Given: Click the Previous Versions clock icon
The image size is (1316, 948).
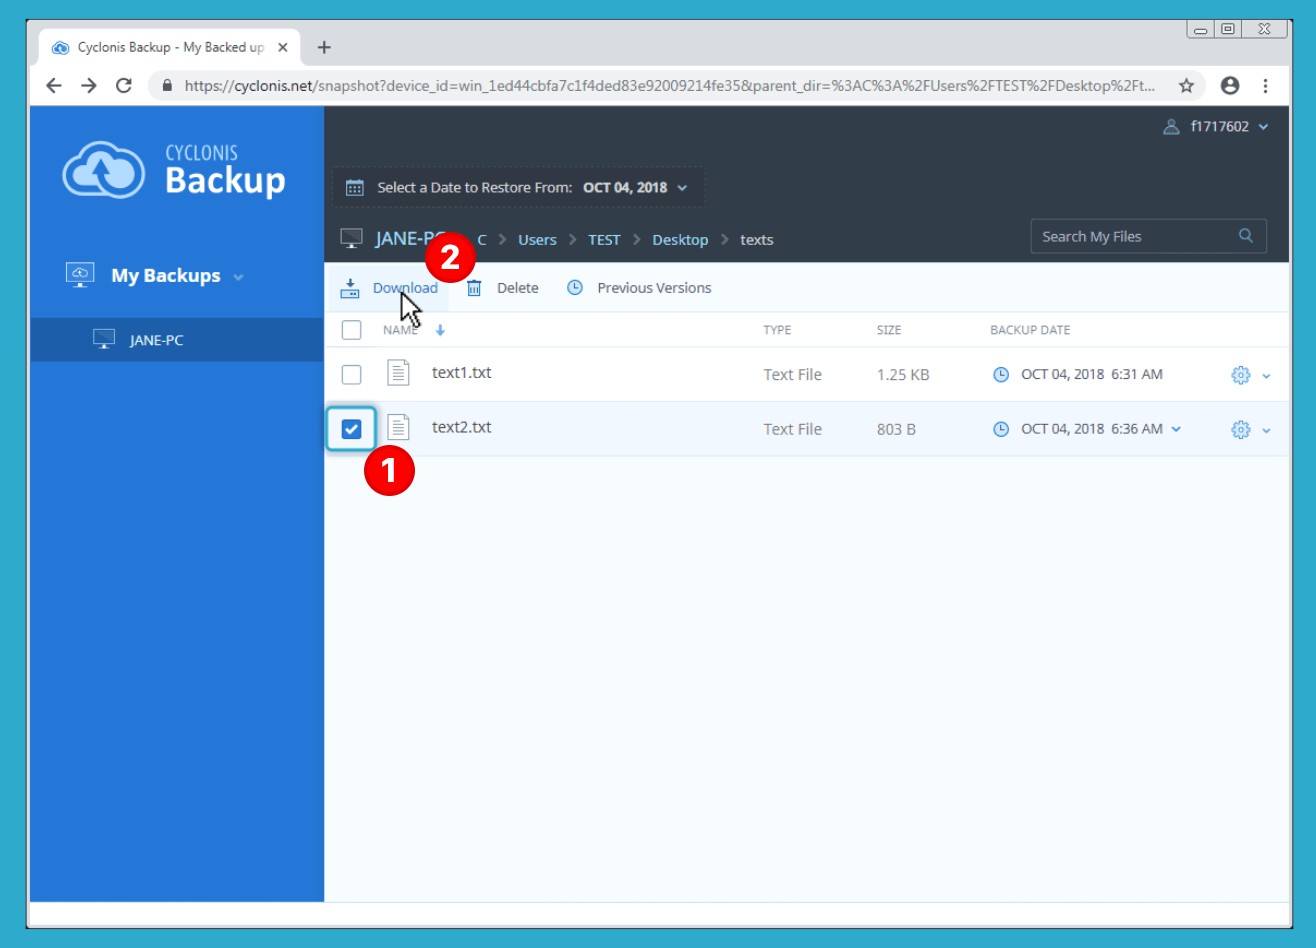Looking at the screenshot, I should 575,288.
